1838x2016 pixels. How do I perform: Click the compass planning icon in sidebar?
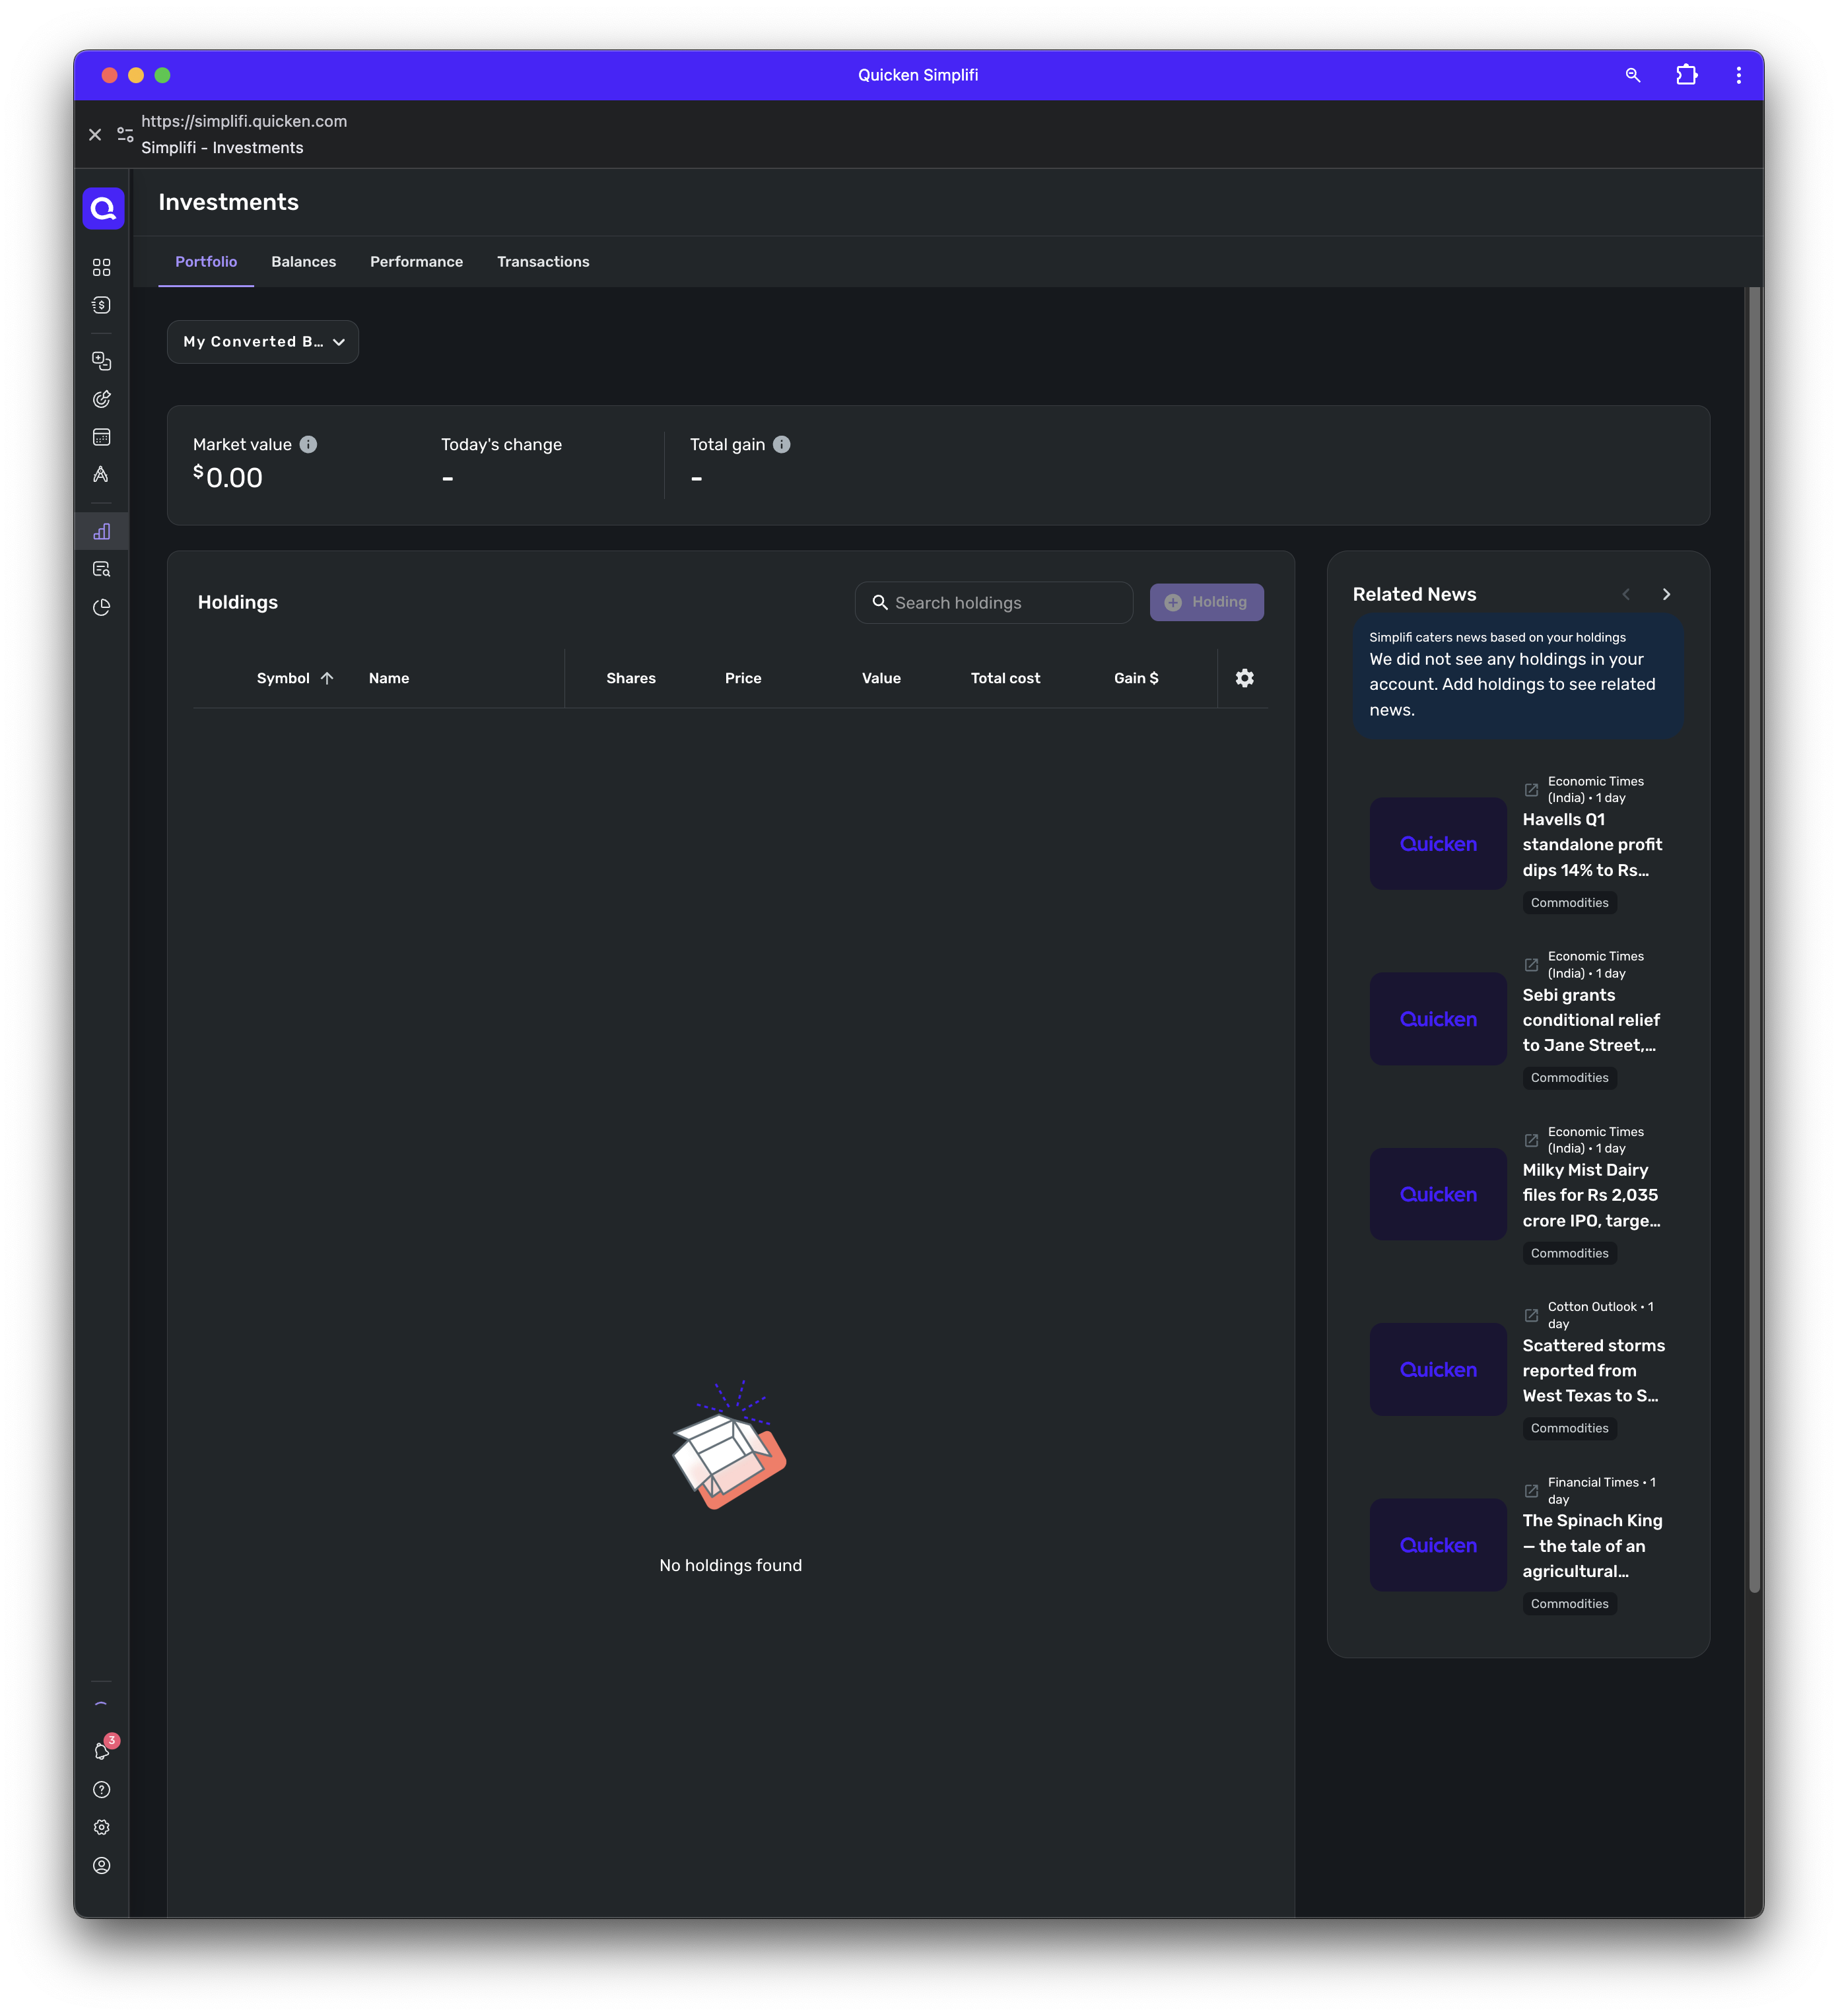point(101,475)
